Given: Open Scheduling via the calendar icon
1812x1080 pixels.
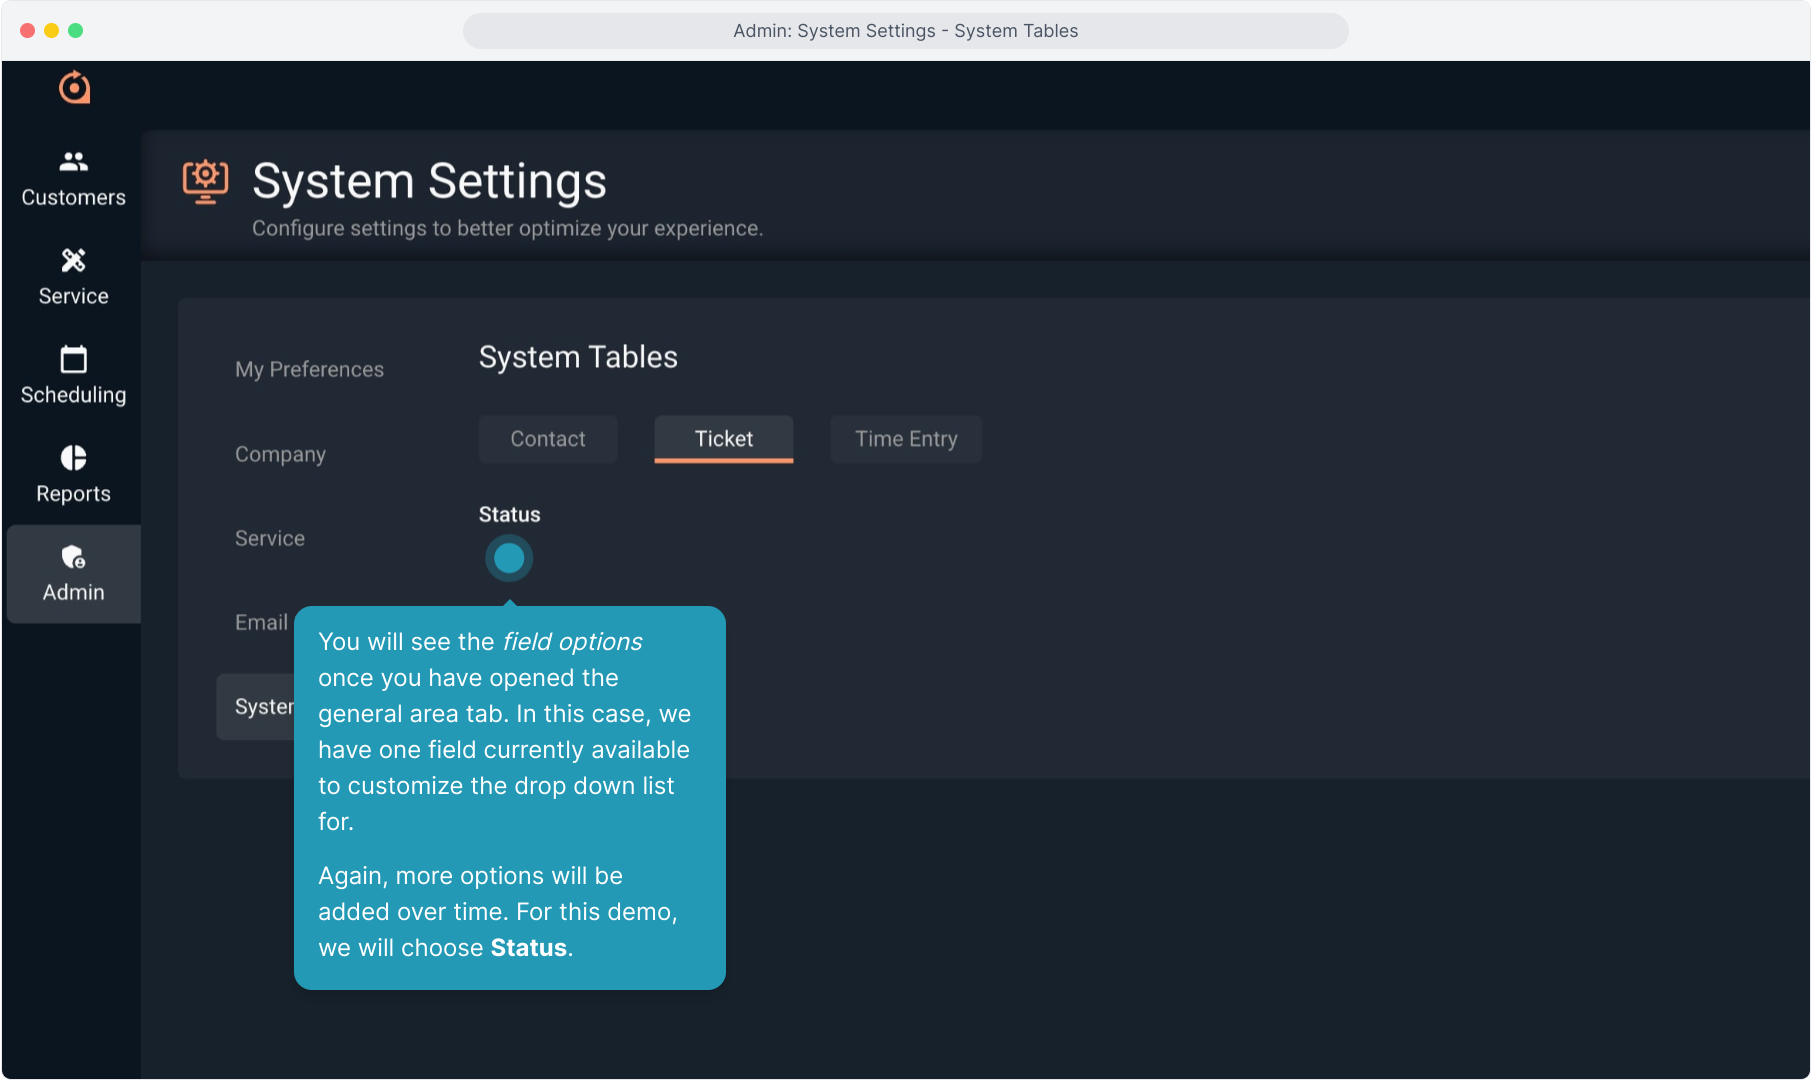Looking at the screenshot, I should click(x=73, y=359).
